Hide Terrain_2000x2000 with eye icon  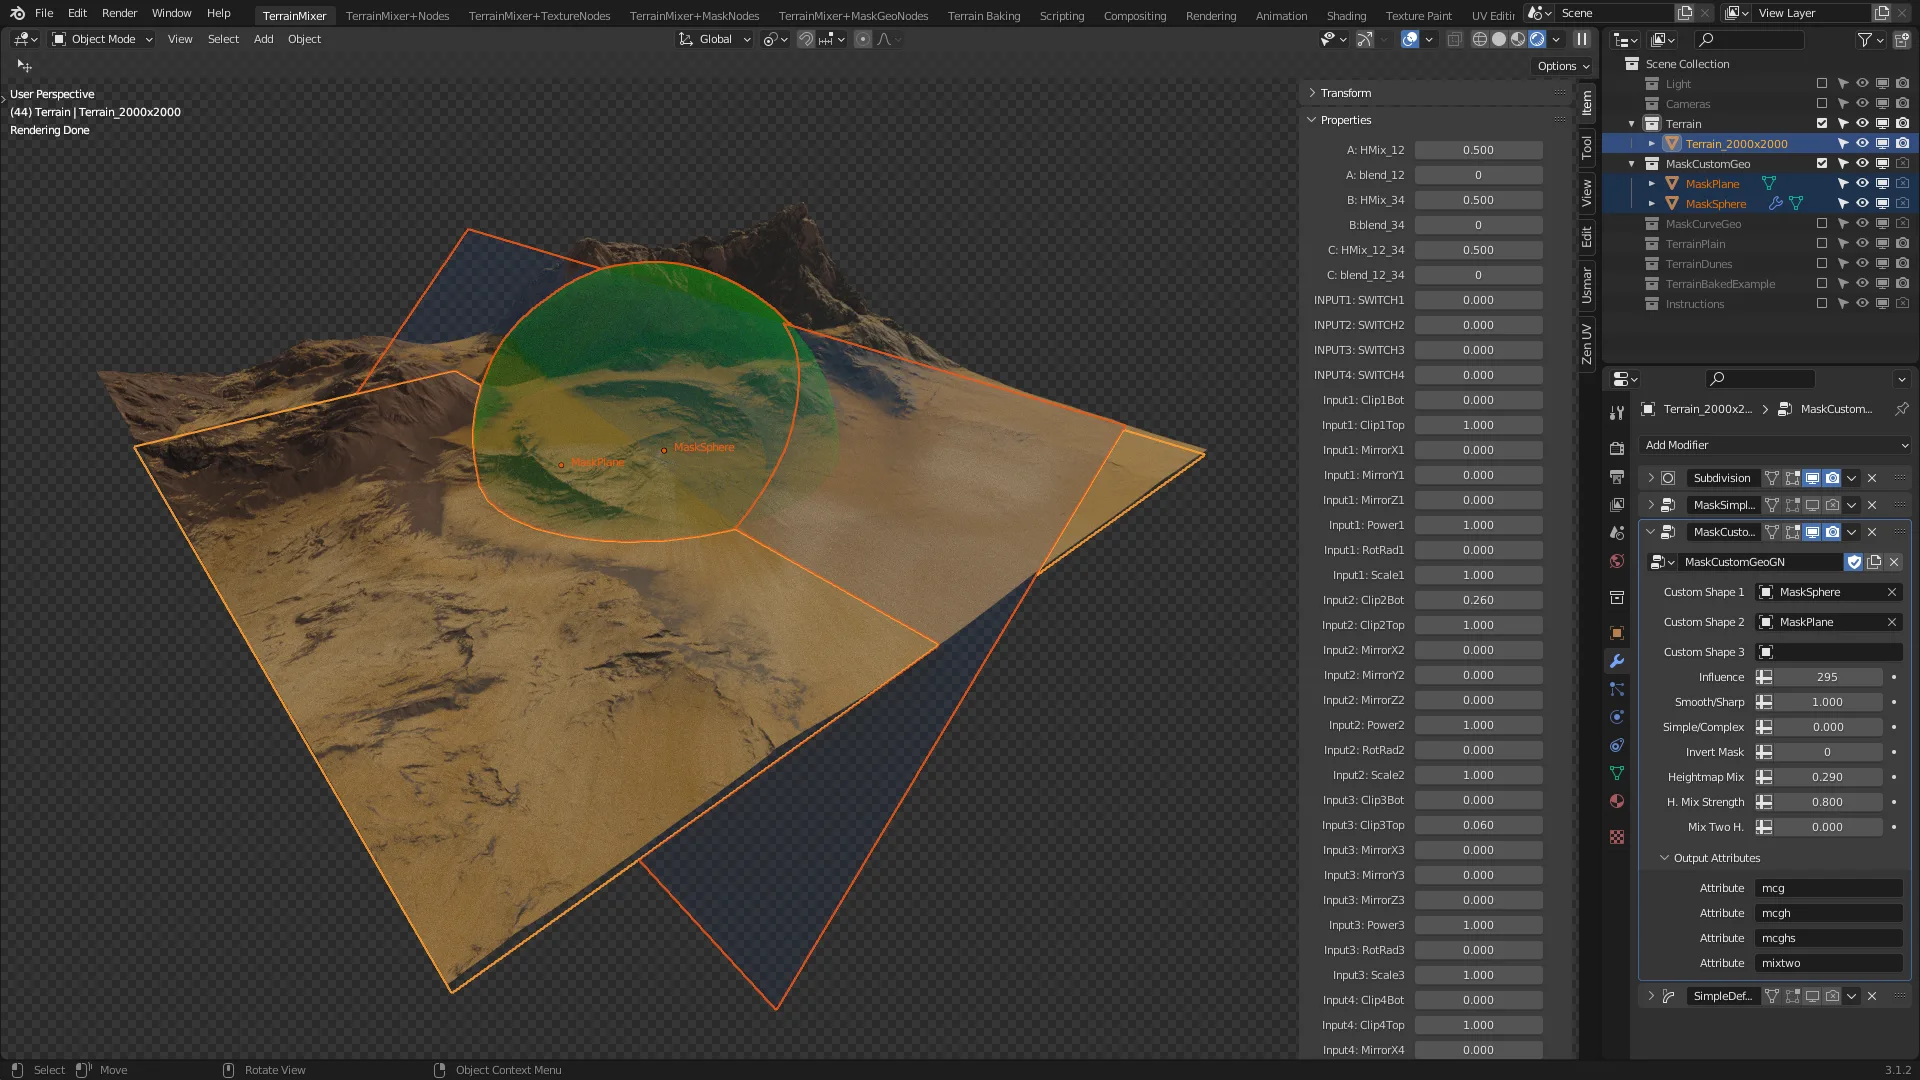1862,144
